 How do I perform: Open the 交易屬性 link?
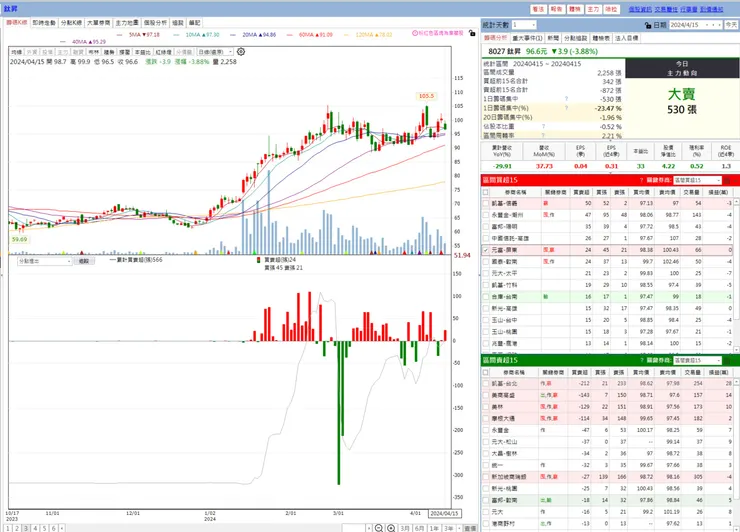666,9
